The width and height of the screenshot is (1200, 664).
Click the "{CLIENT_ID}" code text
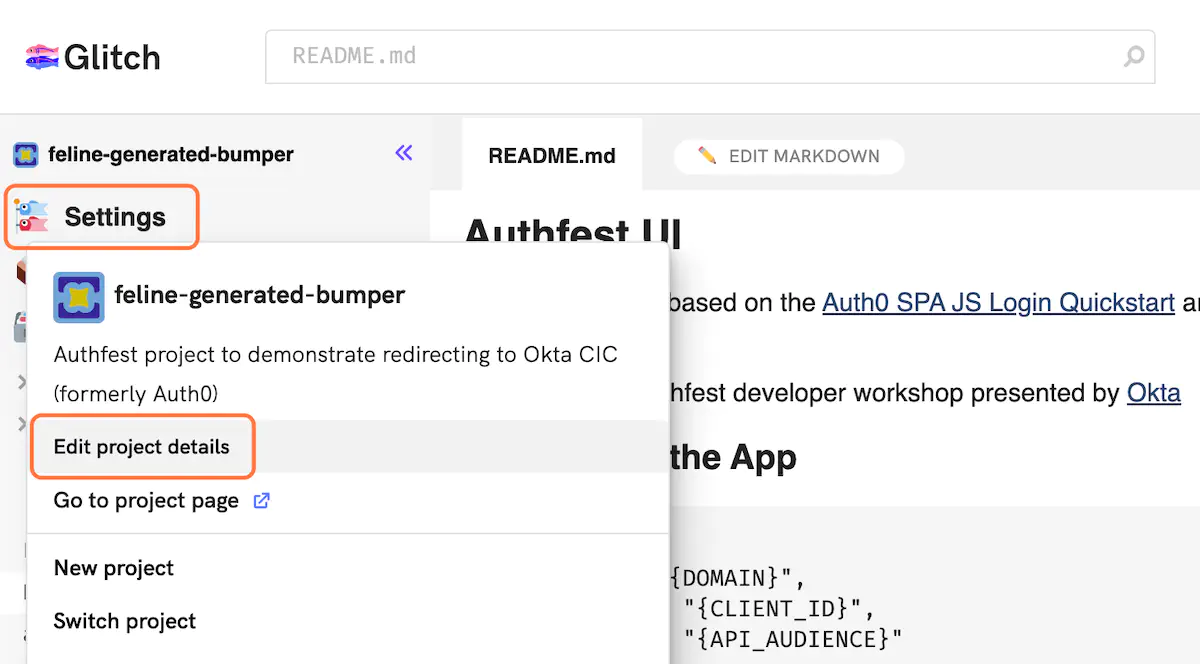click(x=772, y=607)
